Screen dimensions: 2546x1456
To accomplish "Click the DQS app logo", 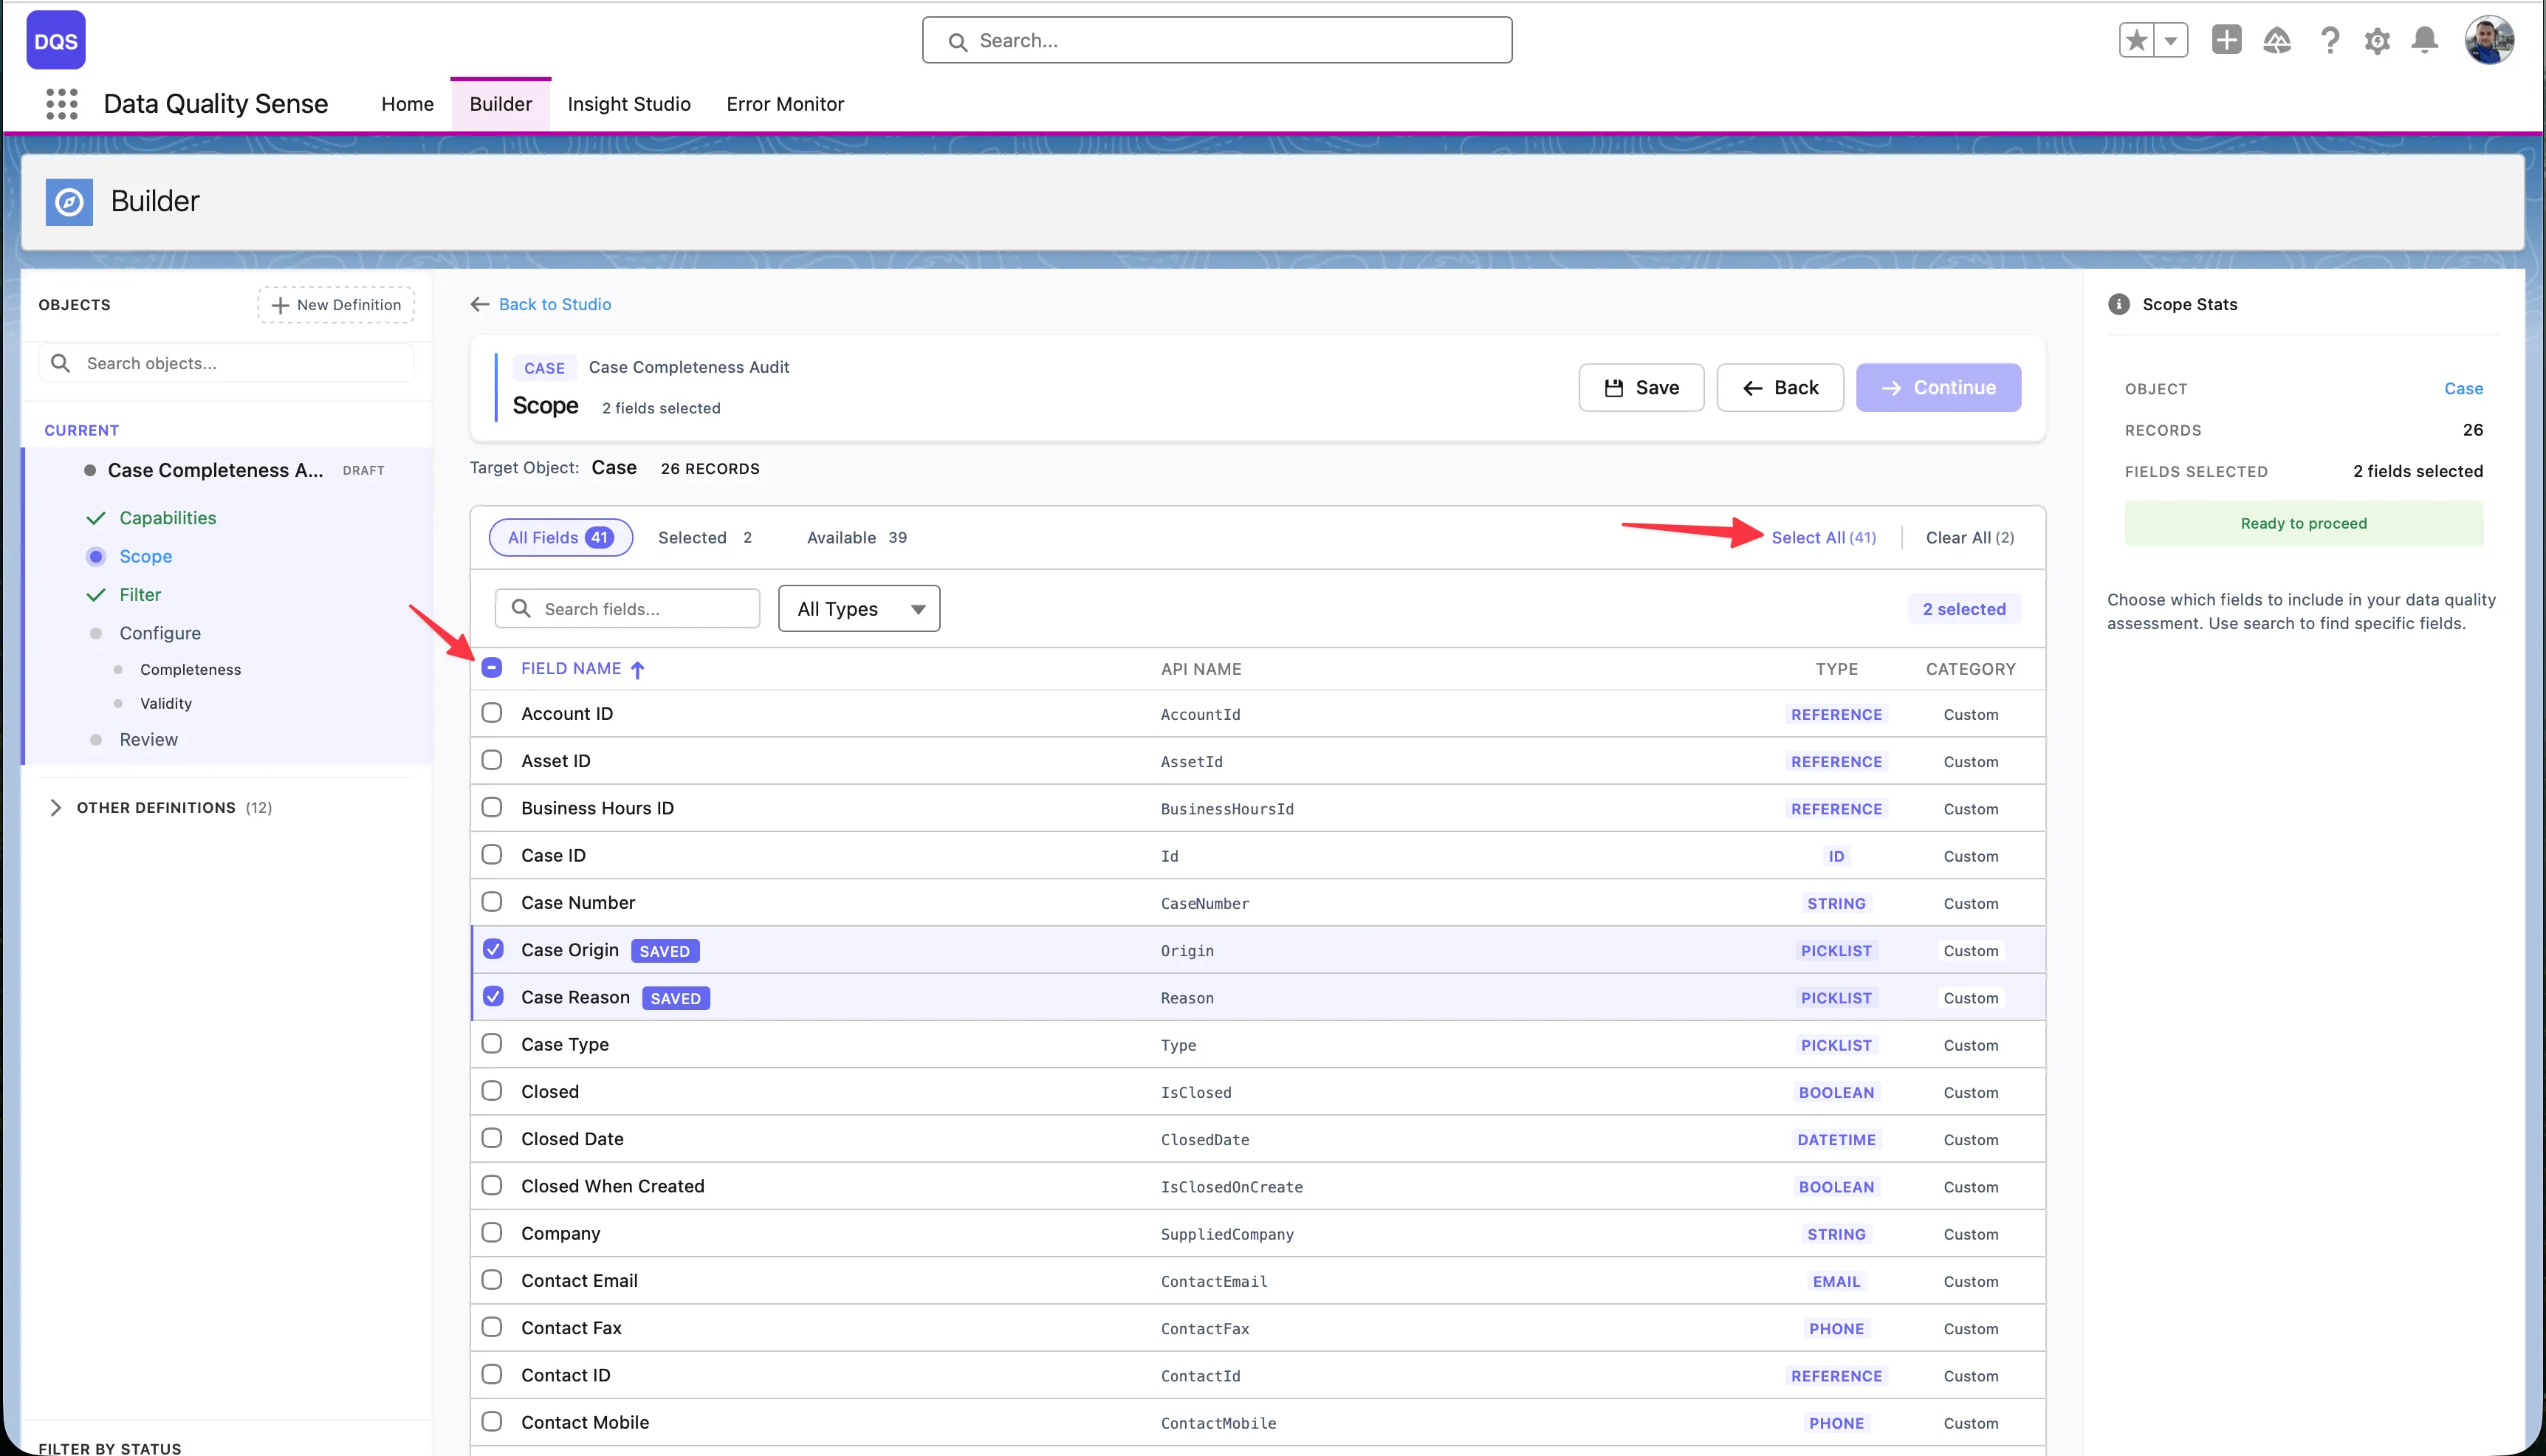I will [x=55, y=40].
